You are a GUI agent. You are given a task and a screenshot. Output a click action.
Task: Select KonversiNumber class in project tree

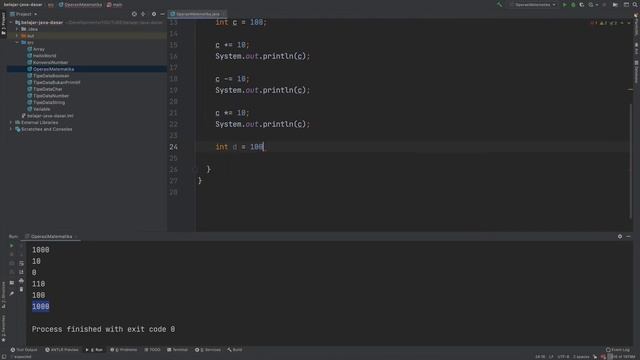[47, 62]
